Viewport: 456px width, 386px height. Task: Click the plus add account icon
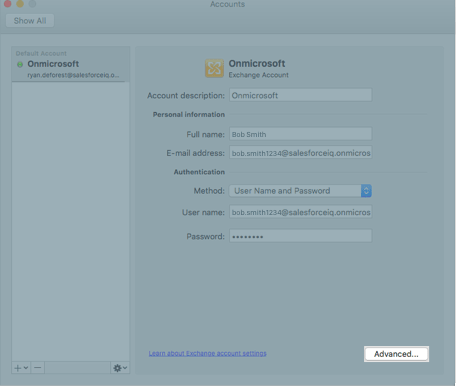(x=18, y=368)
